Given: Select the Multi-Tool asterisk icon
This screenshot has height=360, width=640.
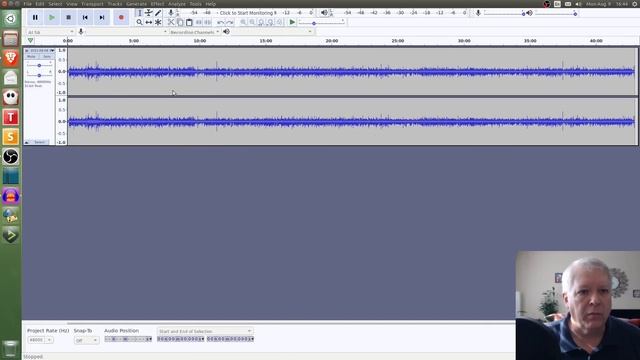Looking at the screenshot, I should click(x=158, y=22).
